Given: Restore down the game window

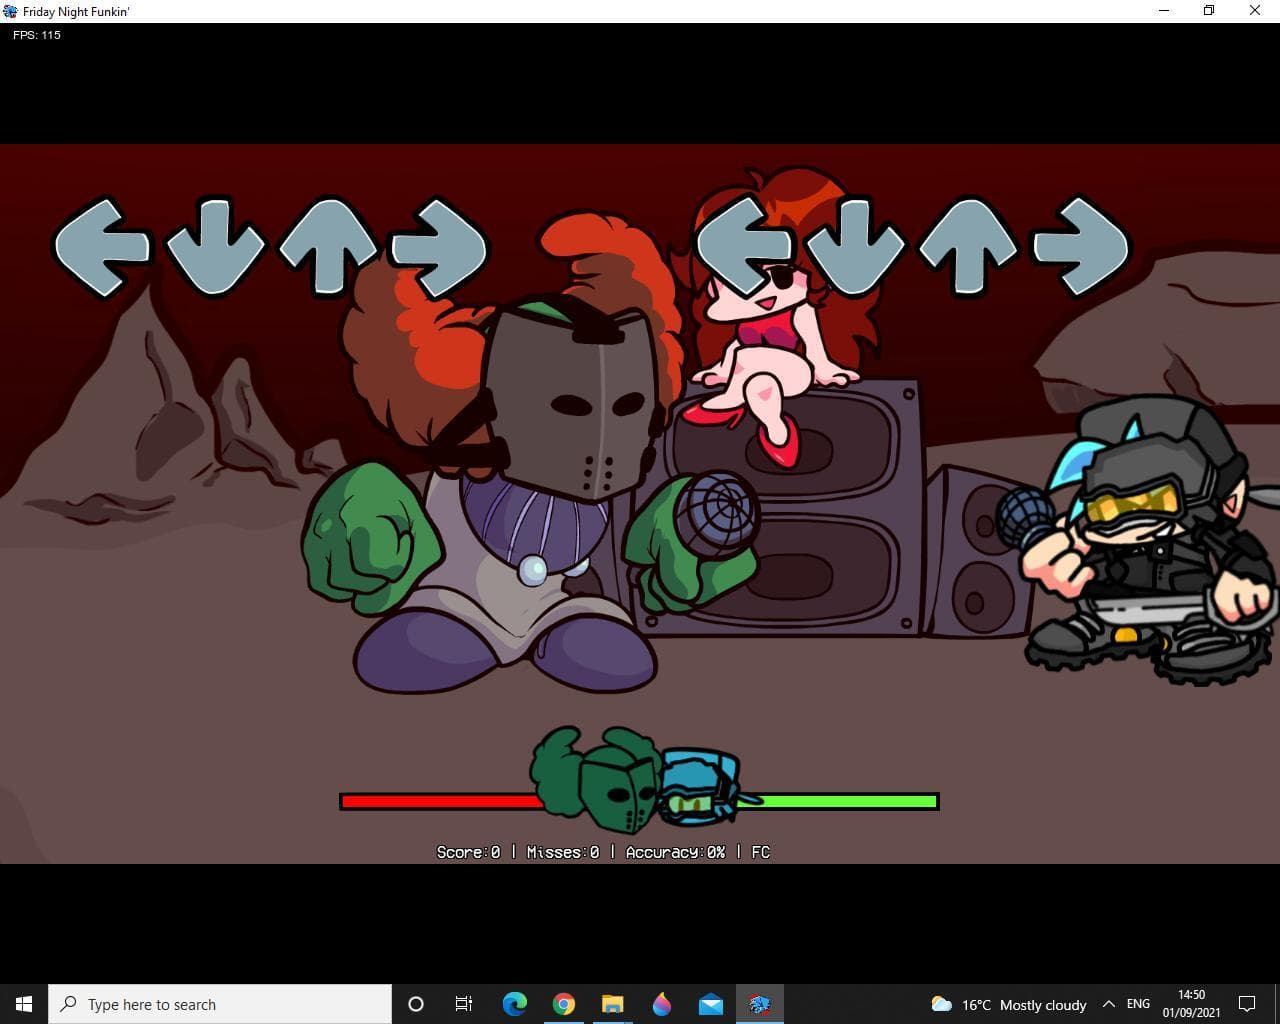Looking at the screenshot, I should click(x=1209, y=11).
